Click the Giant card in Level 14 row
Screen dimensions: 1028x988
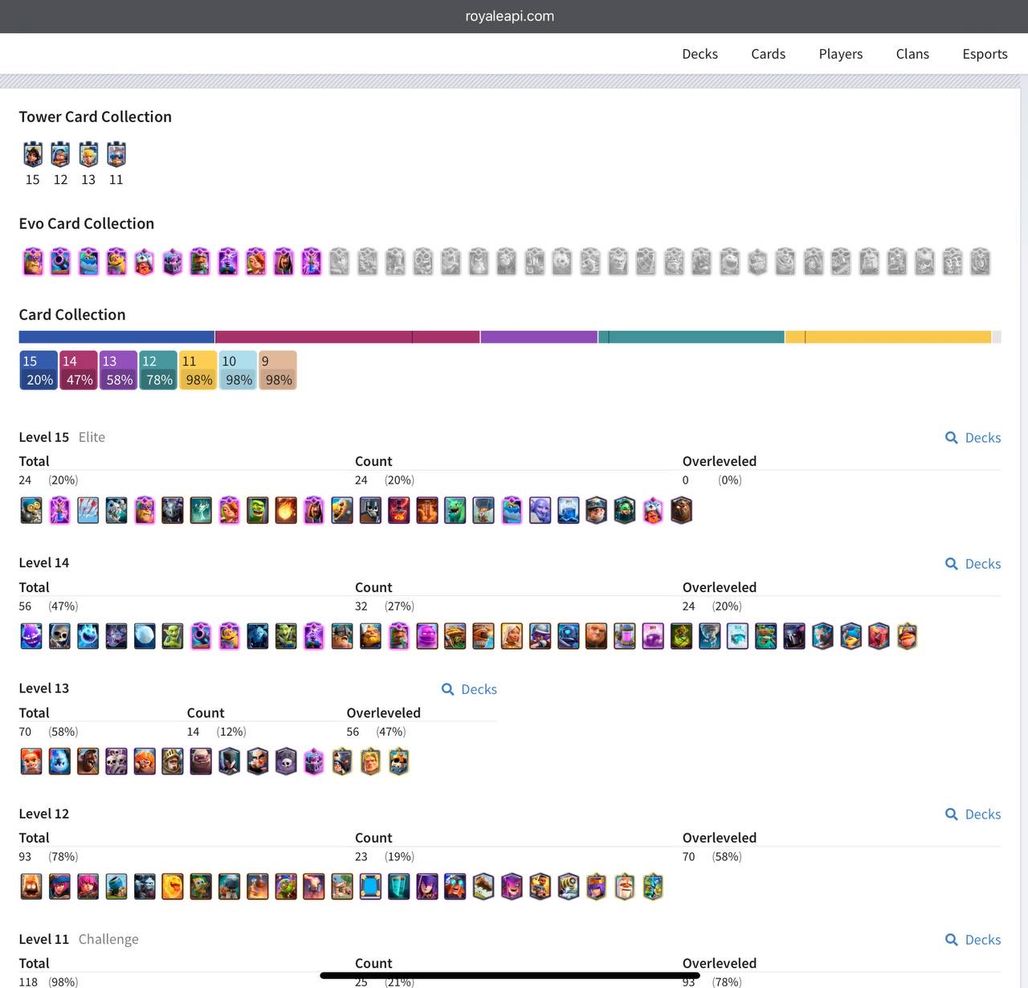point(596,636)
